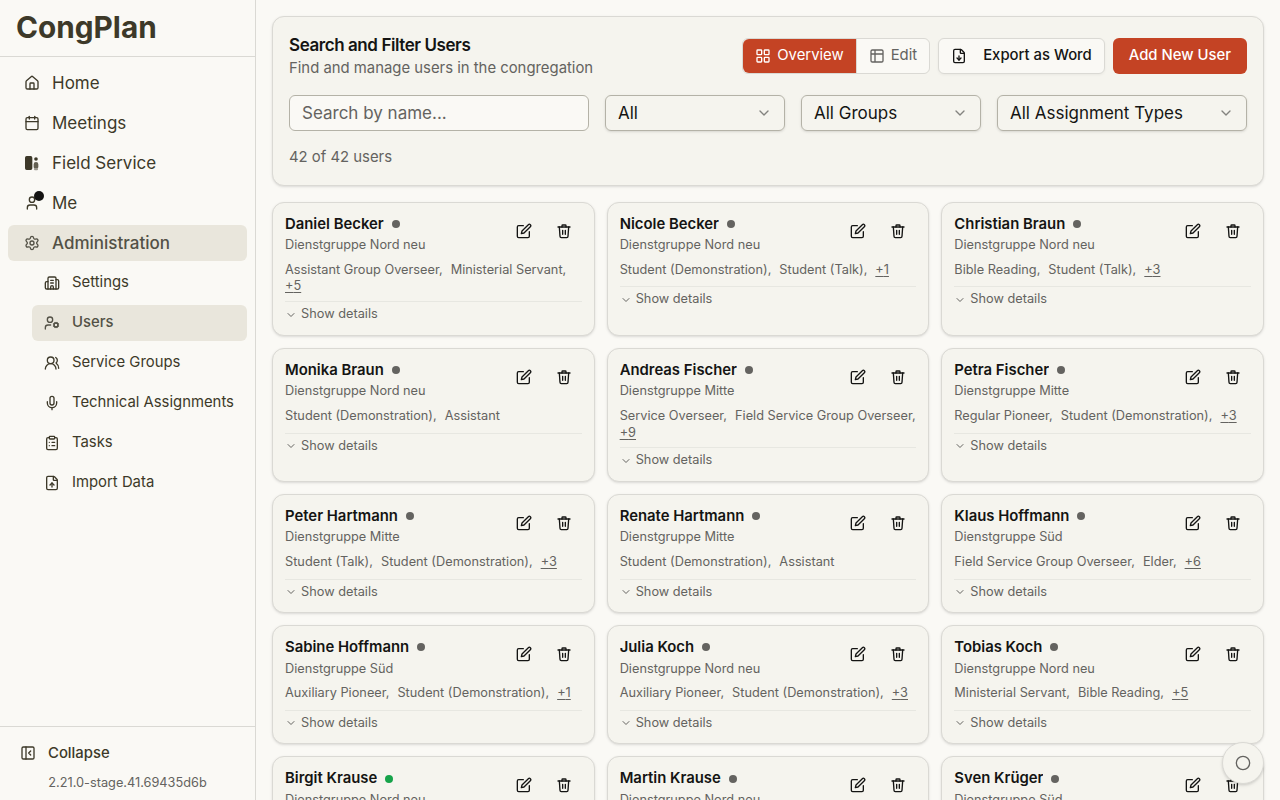Collapse the Administration section
1280x800 pixels.
[x=127, y=243]
